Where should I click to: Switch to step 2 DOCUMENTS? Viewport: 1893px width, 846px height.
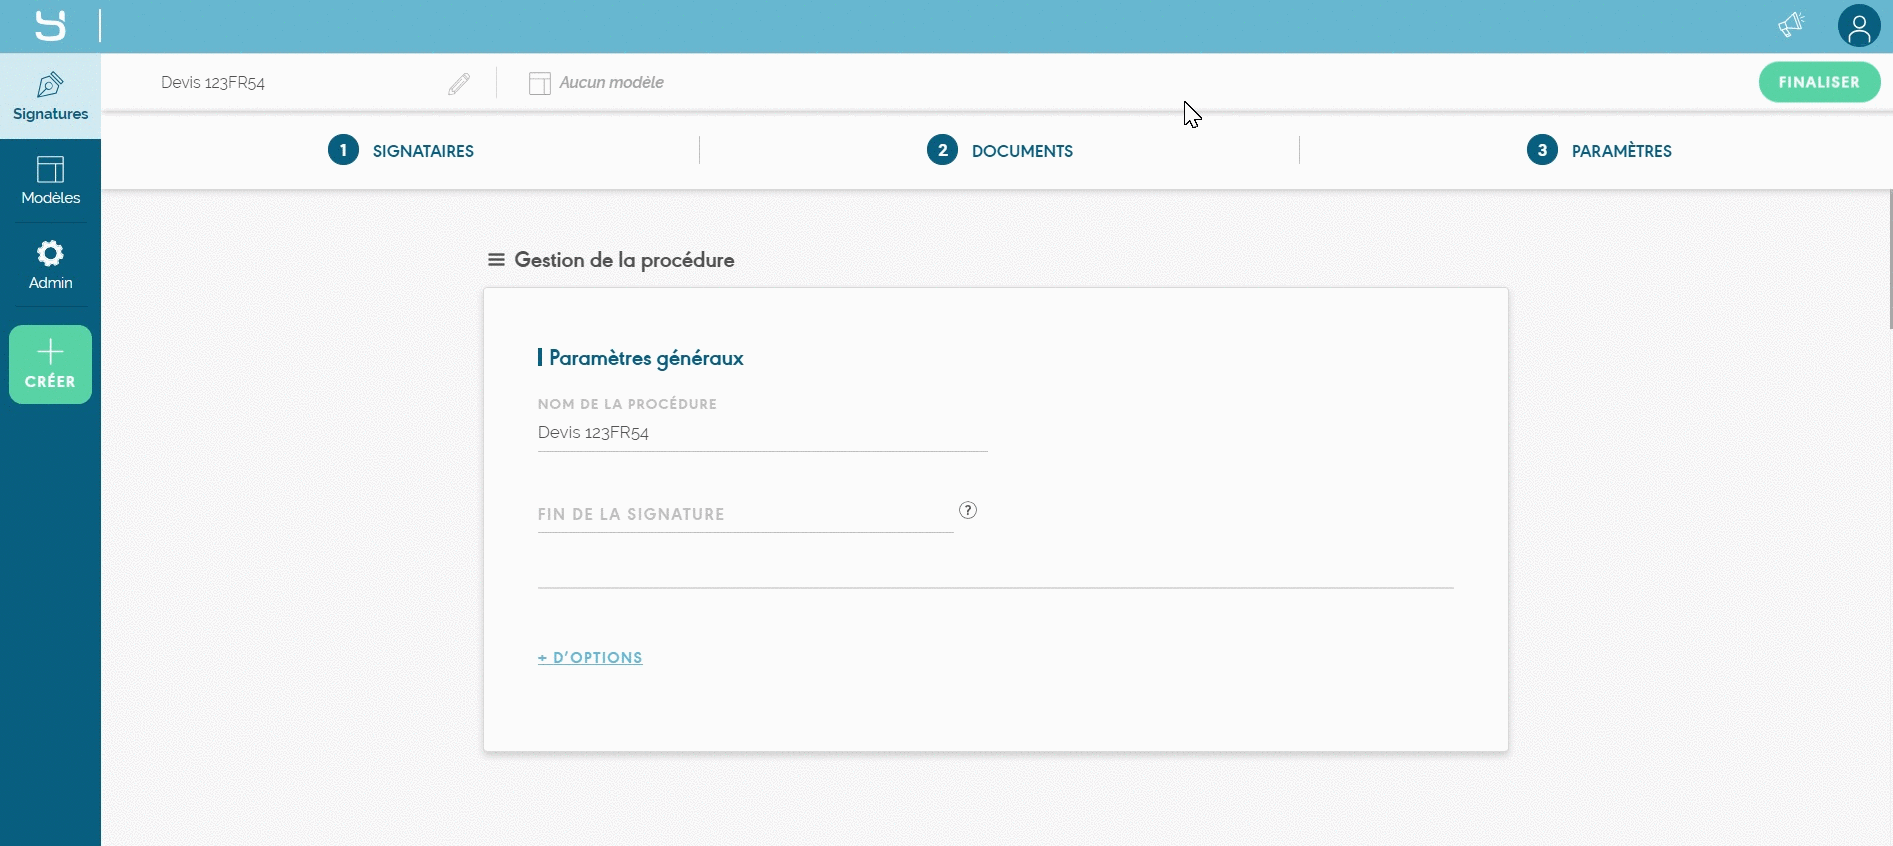pyautogui.click(x=1000, y=151)
